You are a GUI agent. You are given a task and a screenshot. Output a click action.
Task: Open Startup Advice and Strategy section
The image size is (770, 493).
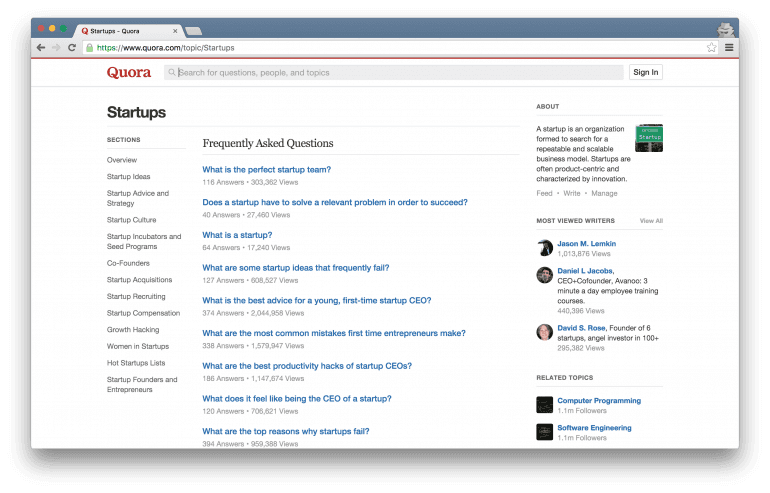(138, 198)
